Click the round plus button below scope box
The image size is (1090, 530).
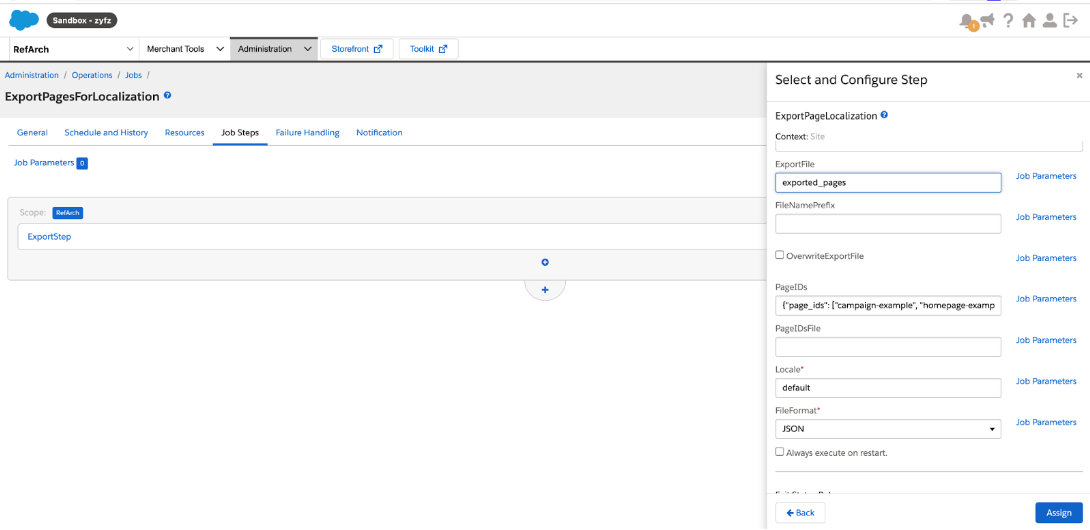(545, 289)
